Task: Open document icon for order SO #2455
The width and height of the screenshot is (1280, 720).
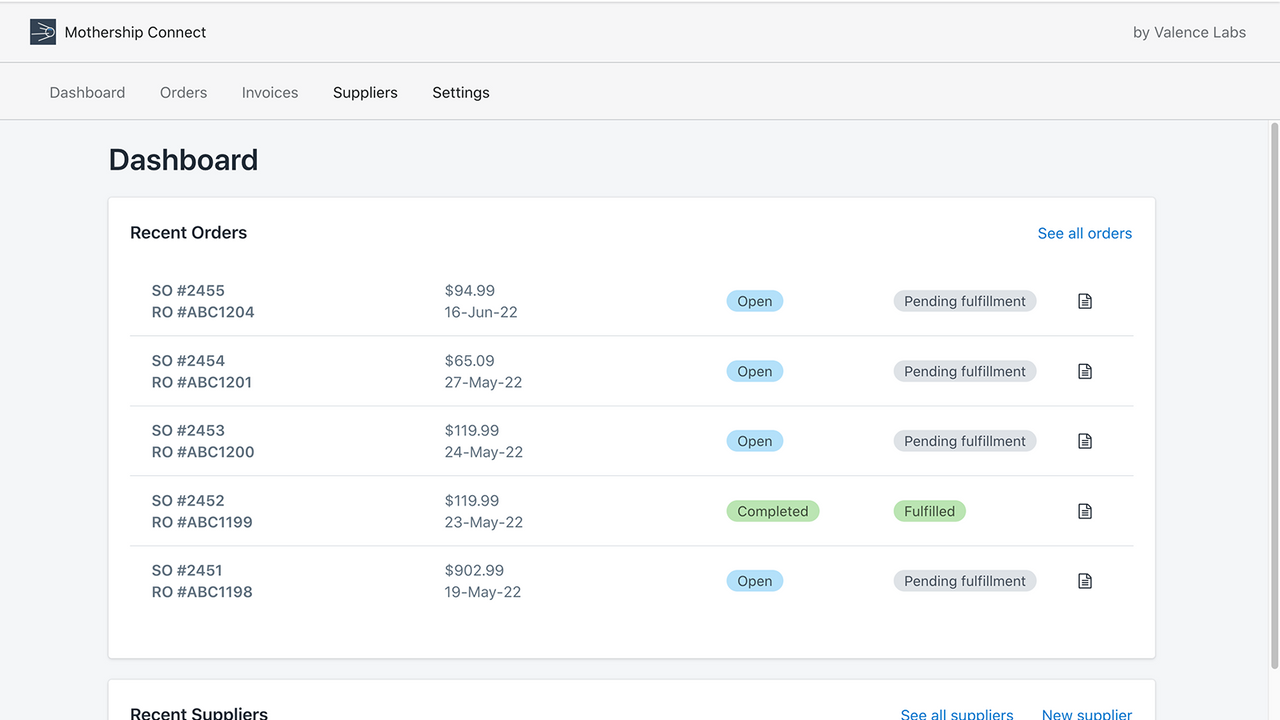Action: [1085, 301]
